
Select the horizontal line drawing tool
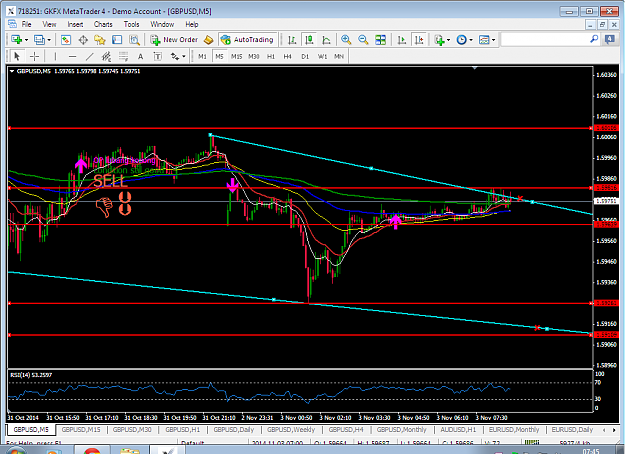click(72, 57)
